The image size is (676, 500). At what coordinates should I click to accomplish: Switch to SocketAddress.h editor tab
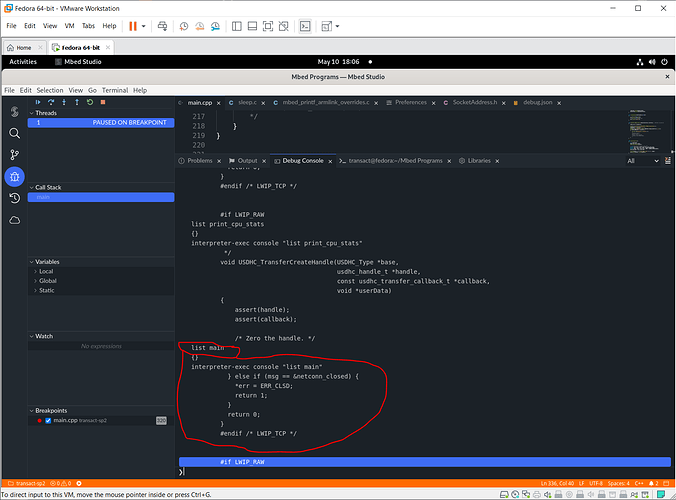(x=474, y=103)
